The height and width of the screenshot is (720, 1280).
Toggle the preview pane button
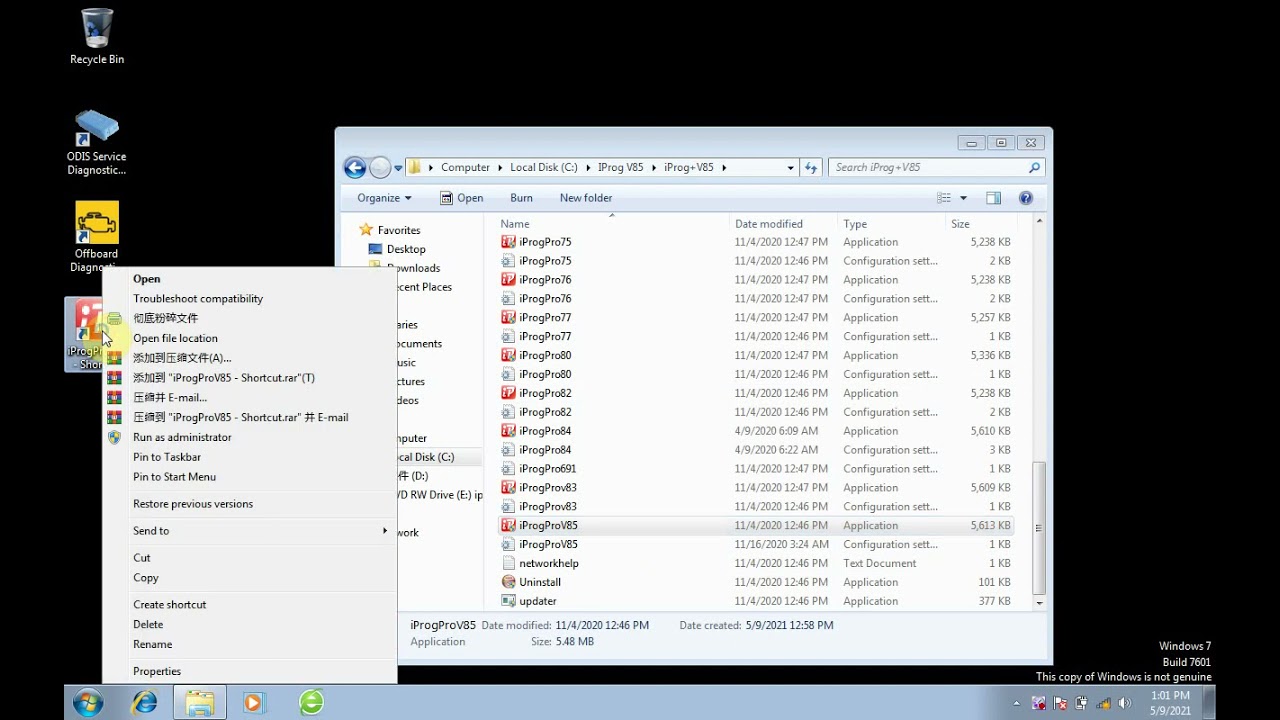993,198
